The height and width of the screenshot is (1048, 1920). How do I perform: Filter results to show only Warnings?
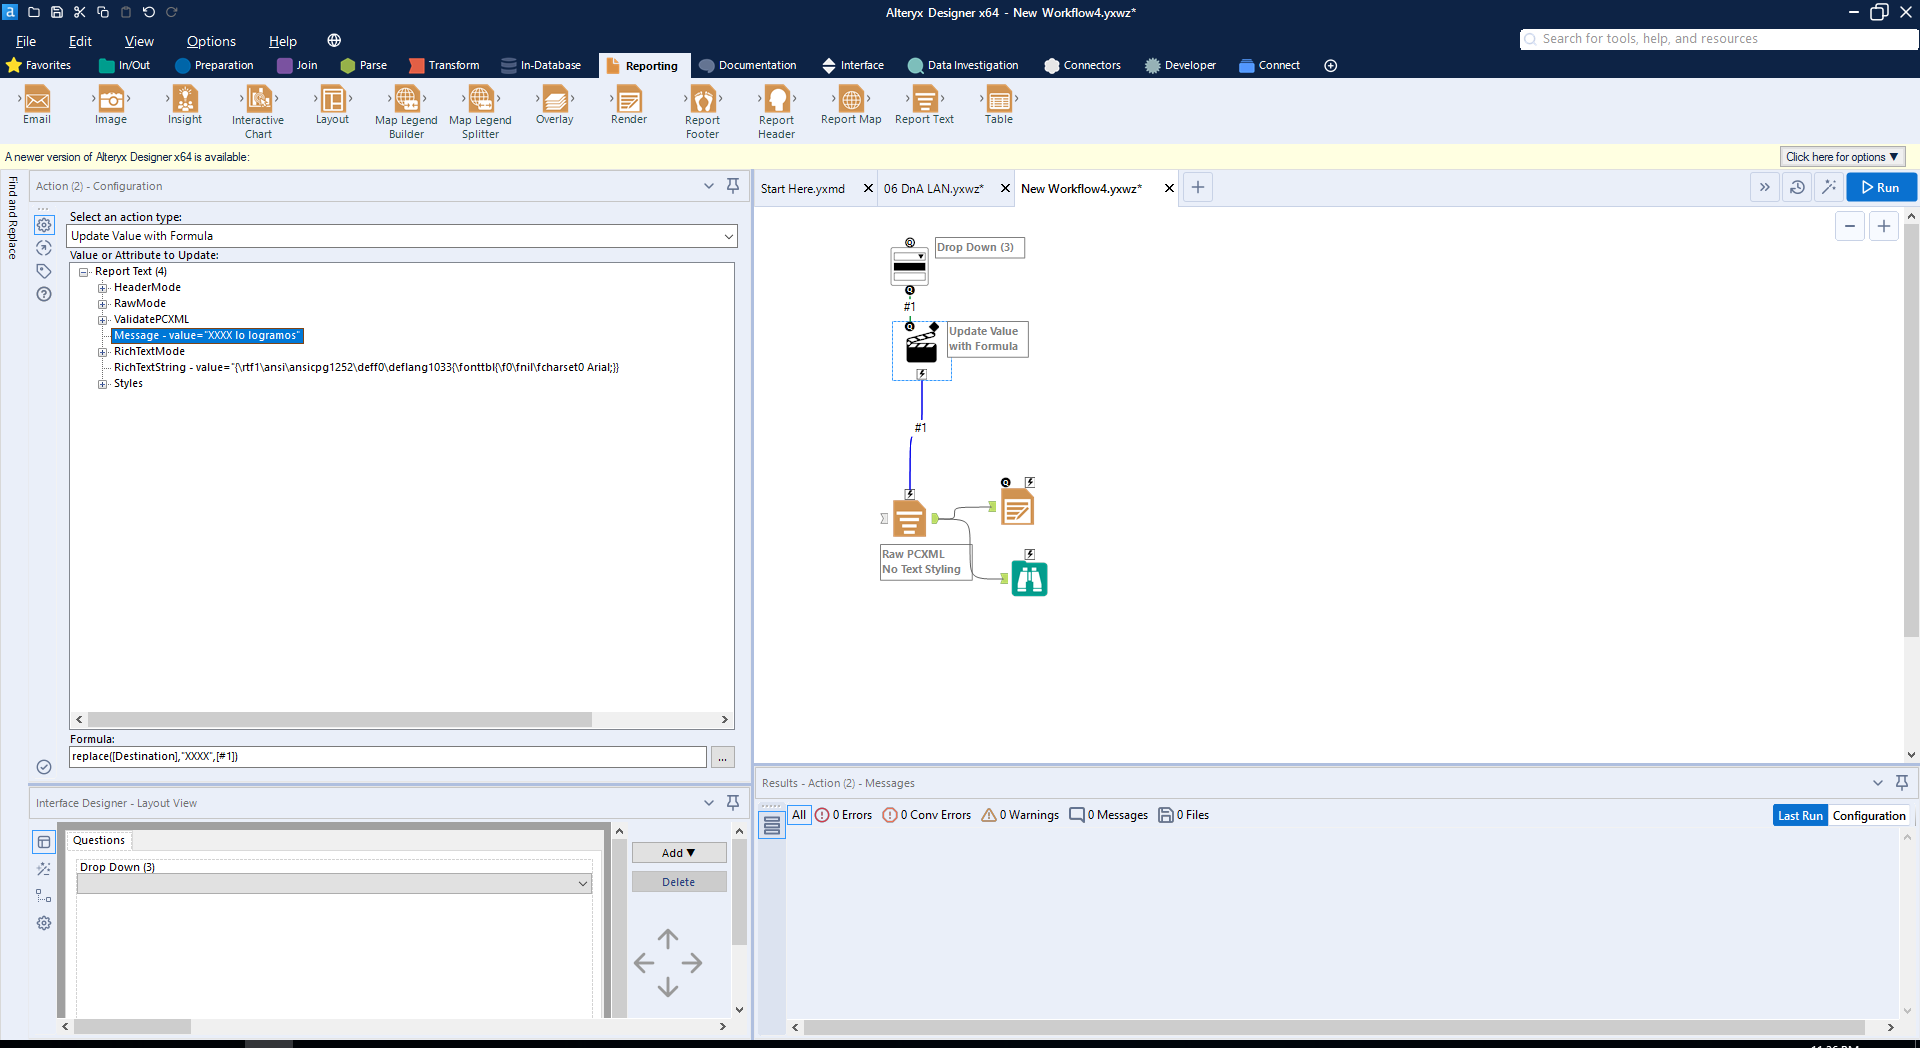(x=1019, y=814)
